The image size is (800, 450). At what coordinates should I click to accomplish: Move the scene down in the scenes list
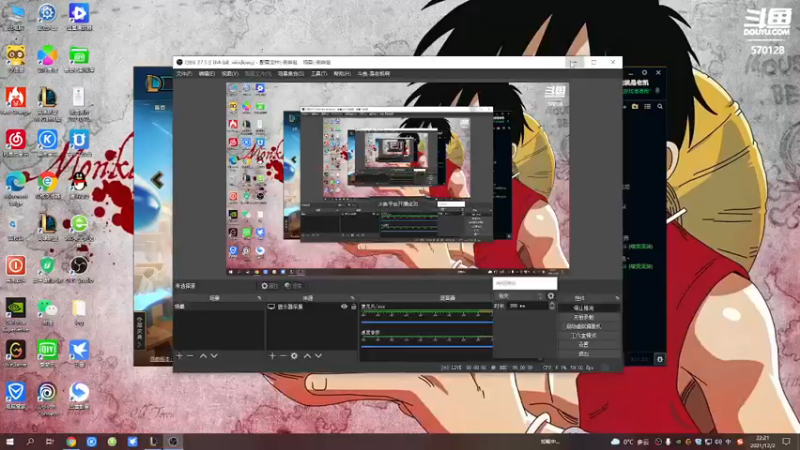[x=214, y=356]
